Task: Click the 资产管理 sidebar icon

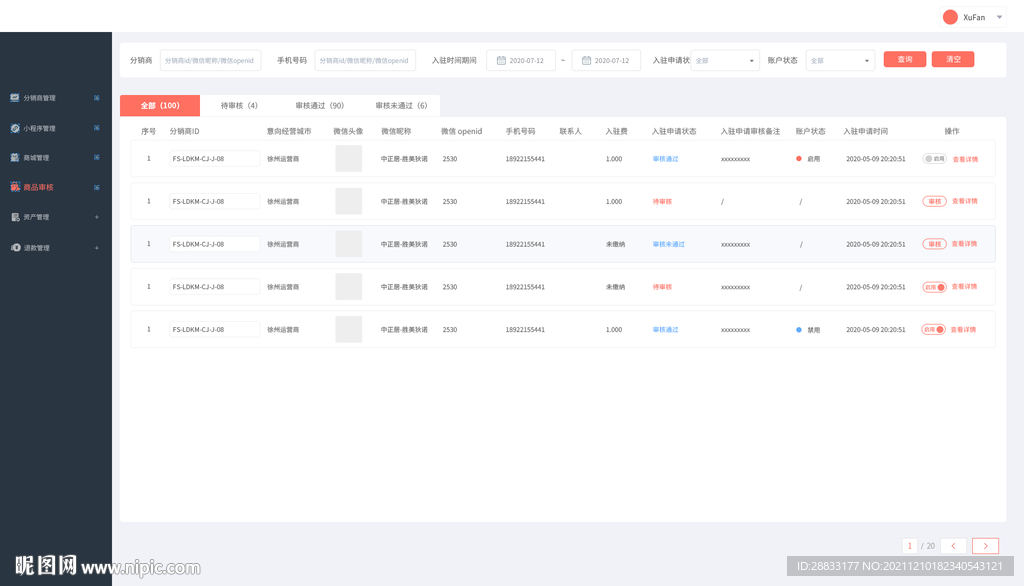Action: tap(14, 217)
